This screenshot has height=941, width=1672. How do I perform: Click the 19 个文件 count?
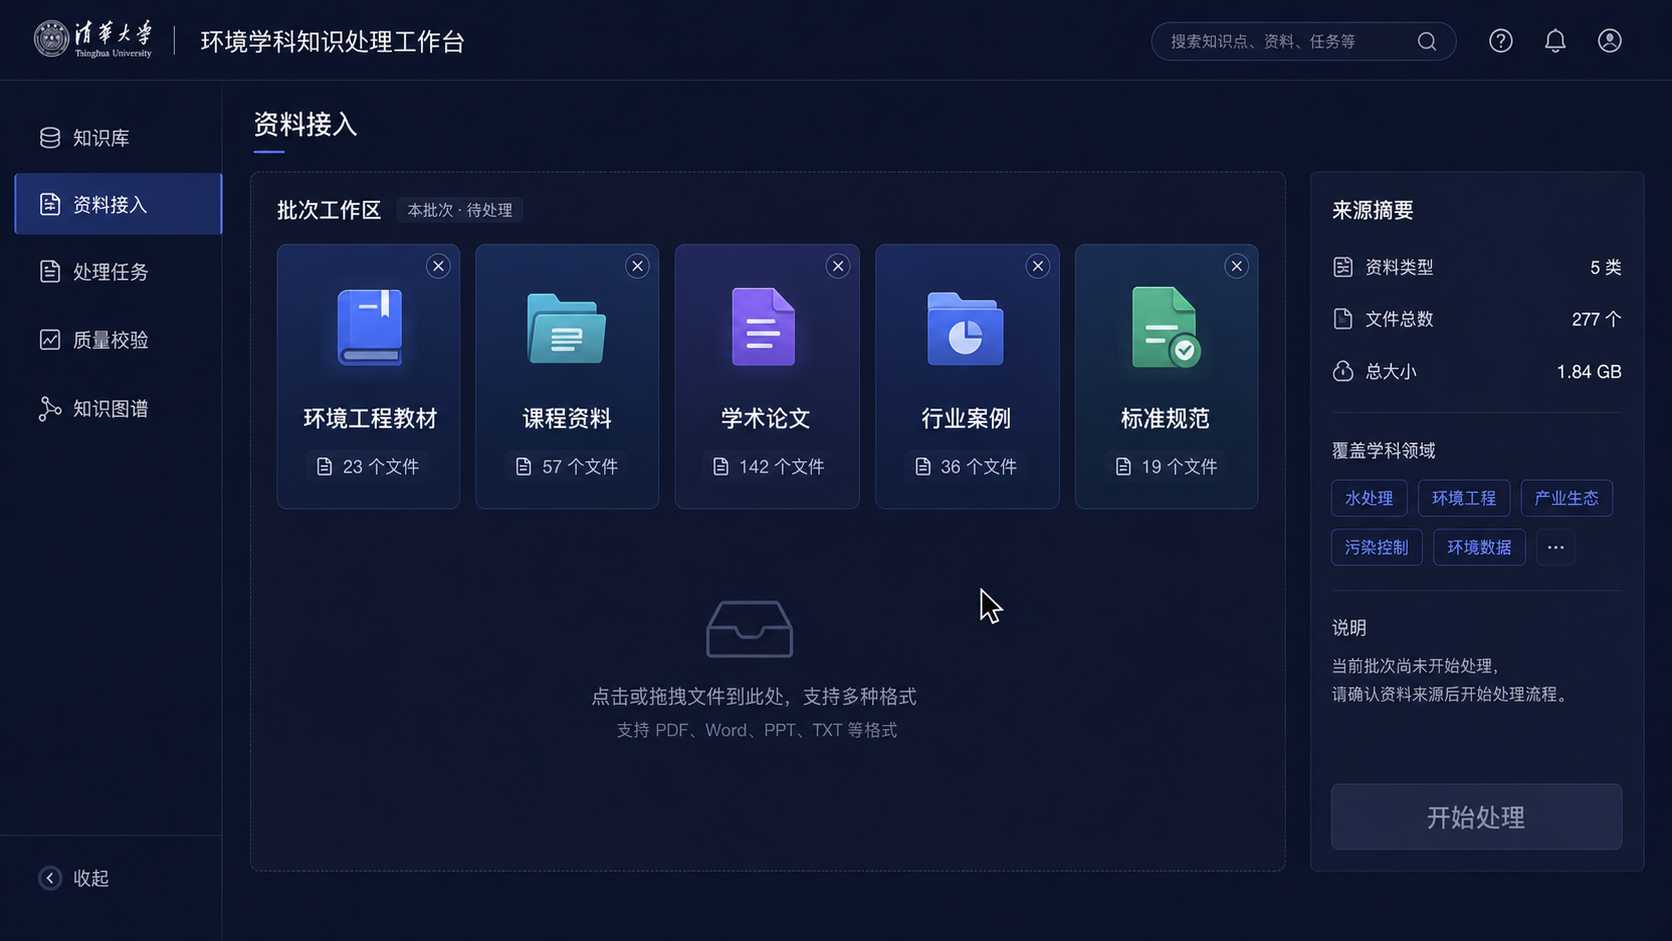1166,467
